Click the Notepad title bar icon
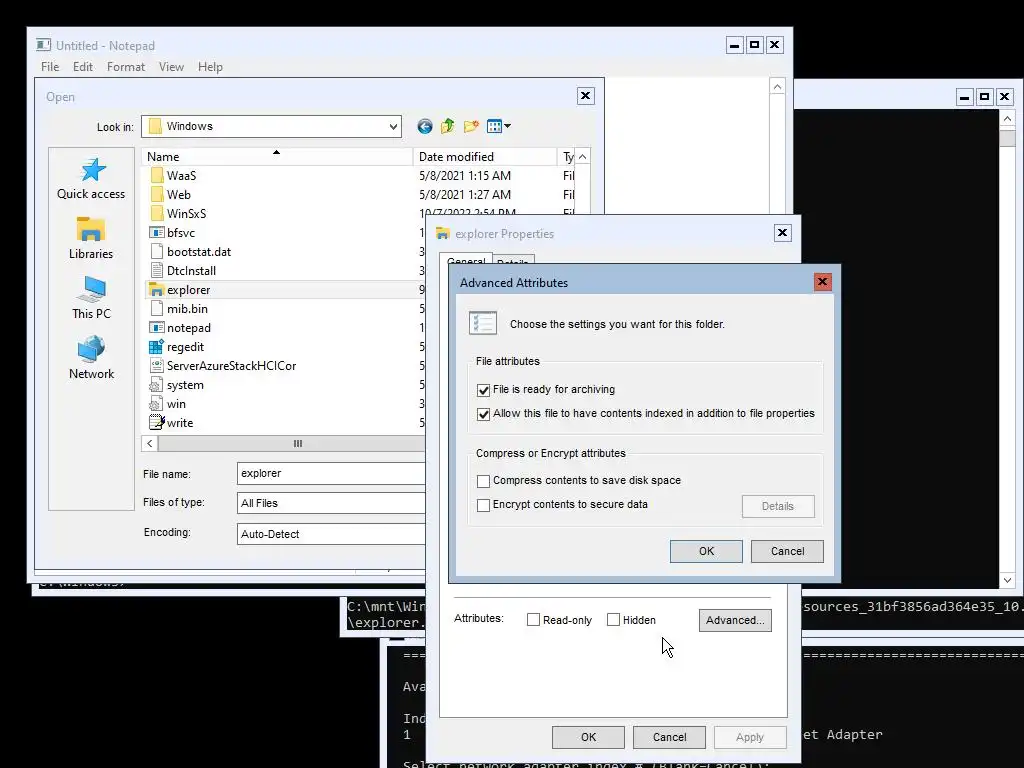The width and height of the screenshot is (1024, 768). coord(44,45)
